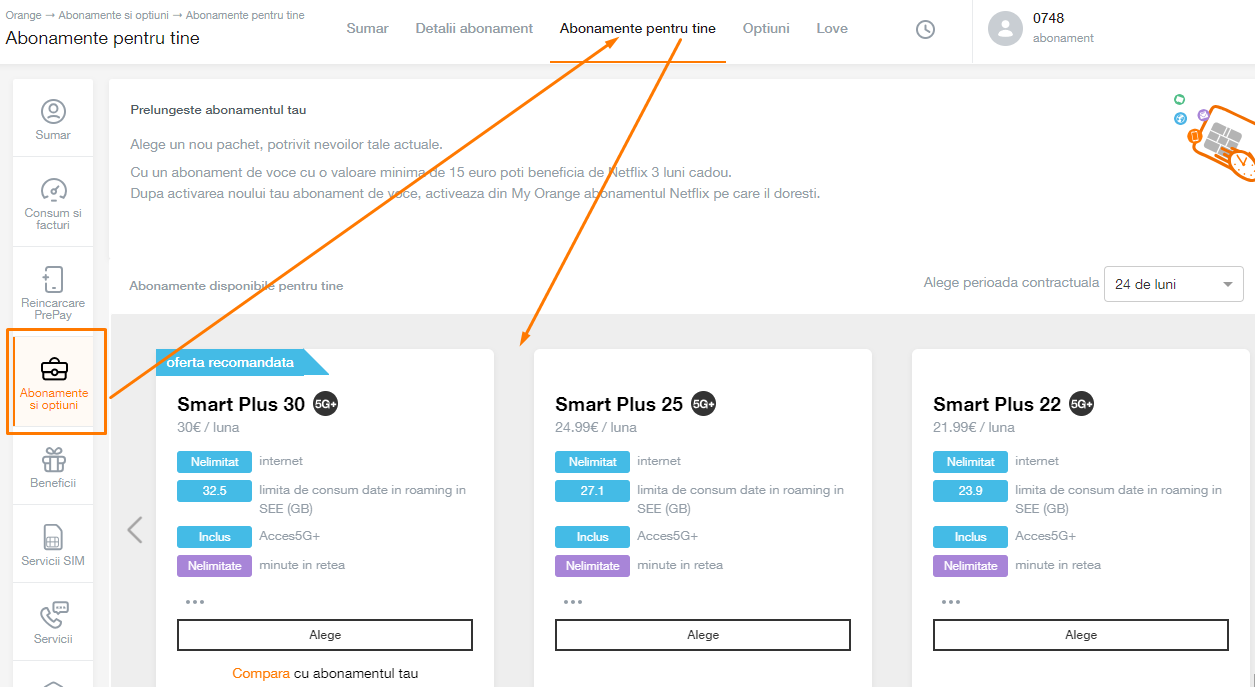Image resolution: width=1255 pixels, height=687 pixels.
Task: Choose Smart Plus 22 with Alege button
Action: coord(1081,635)
